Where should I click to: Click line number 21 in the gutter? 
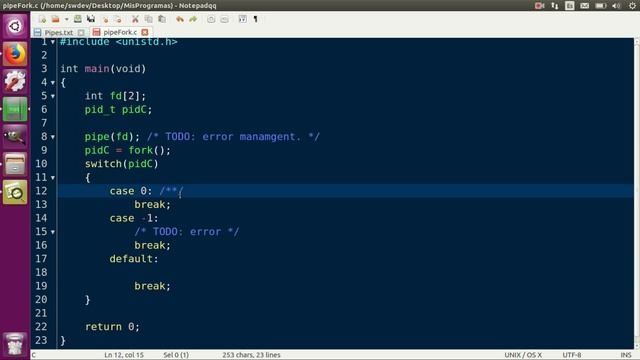(x=41, y=313)
